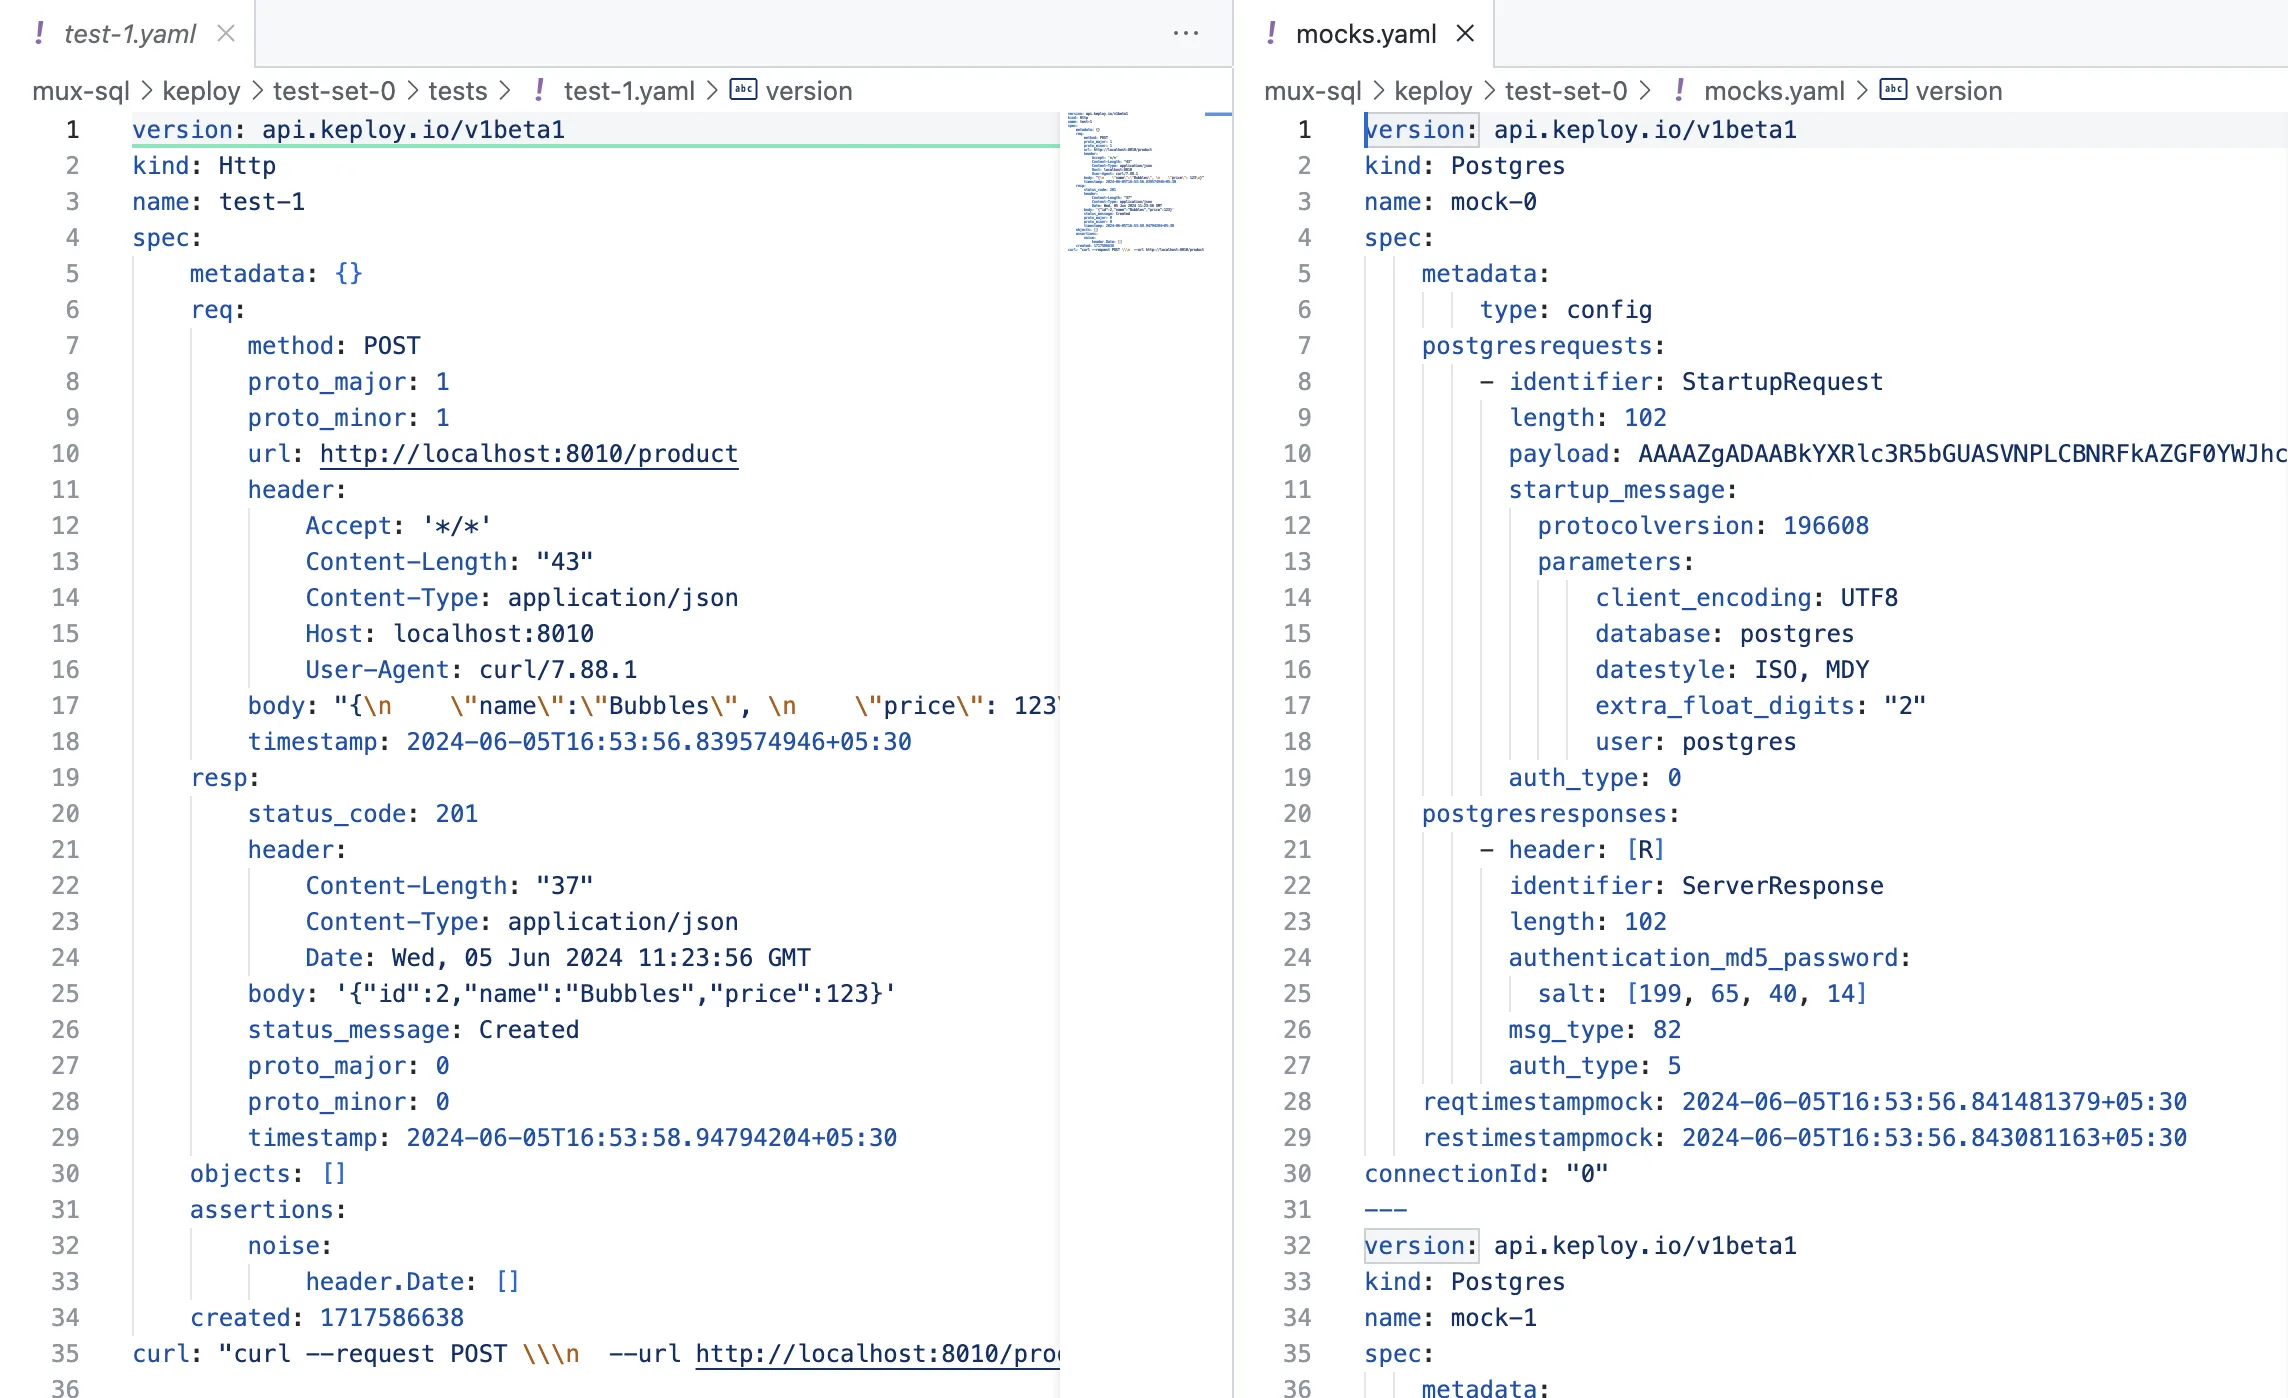Open mux-sql in the left breadcrumb
Image resolution: width=2288 pixels, height=1398 pixels.
pyautogui.click(x=81, y=91)
